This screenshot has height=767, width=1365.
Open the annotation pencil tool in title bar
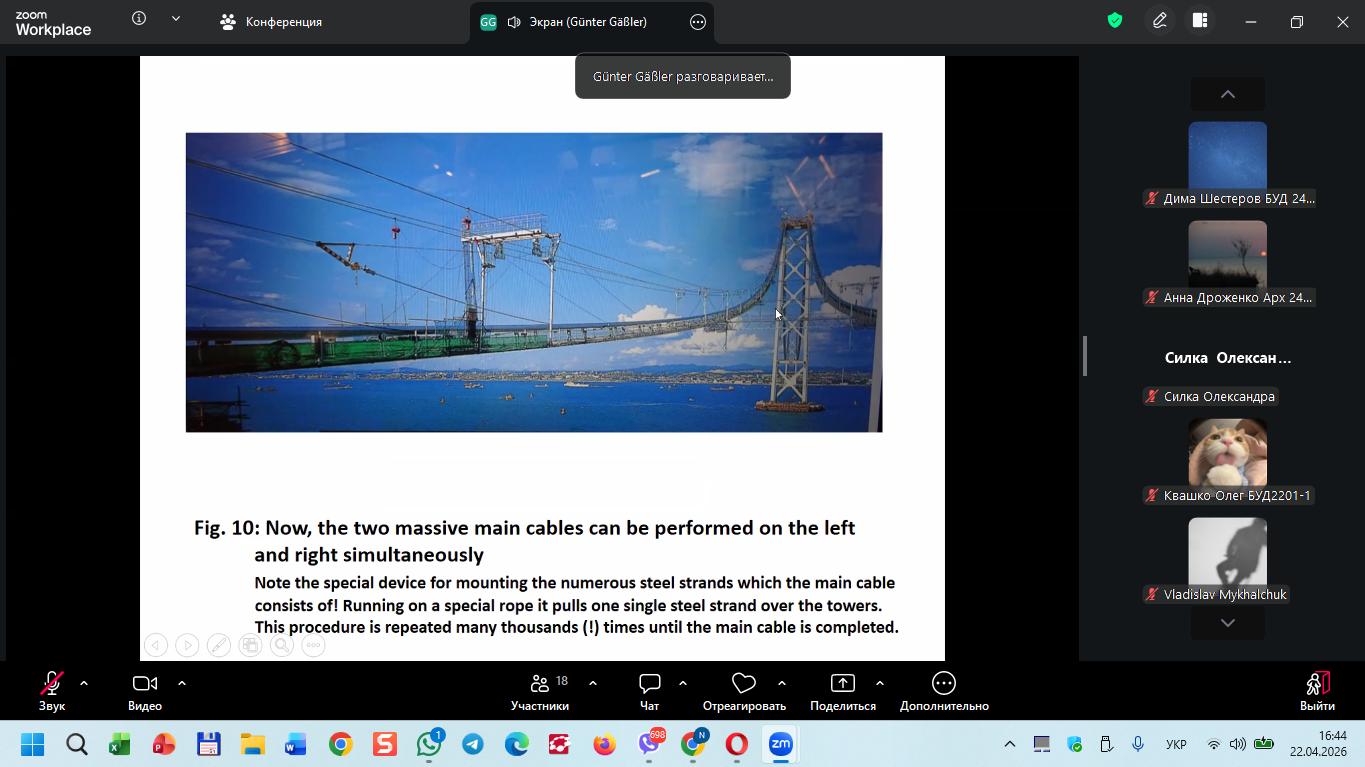coord(1160,21)
